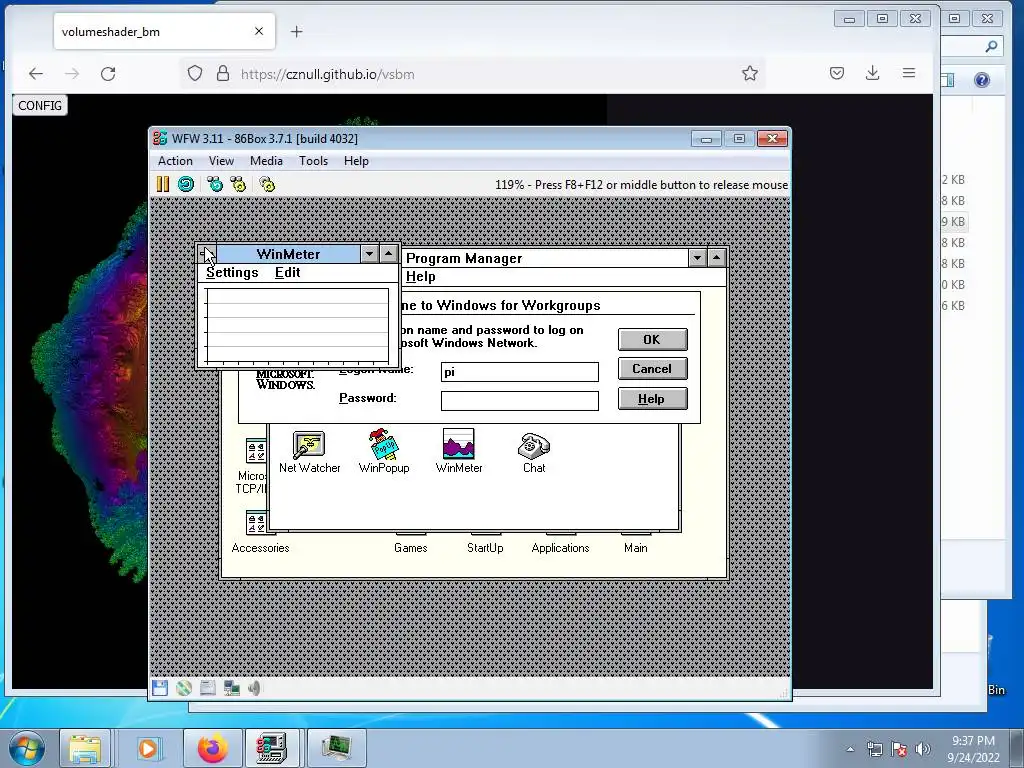Click the padlock site security icon
This screenshot has width=1024, height=768.
click(223, 73)
